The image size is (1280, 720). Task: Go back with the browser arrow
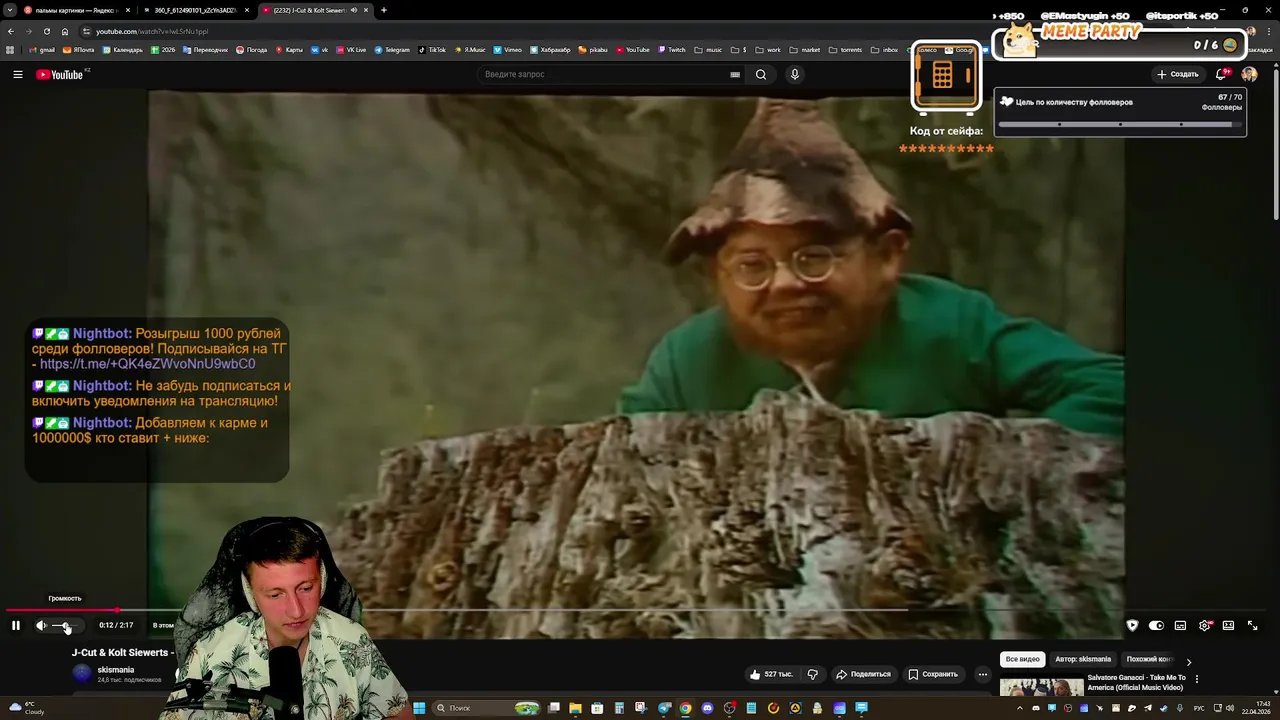click(x=10, y=31)
